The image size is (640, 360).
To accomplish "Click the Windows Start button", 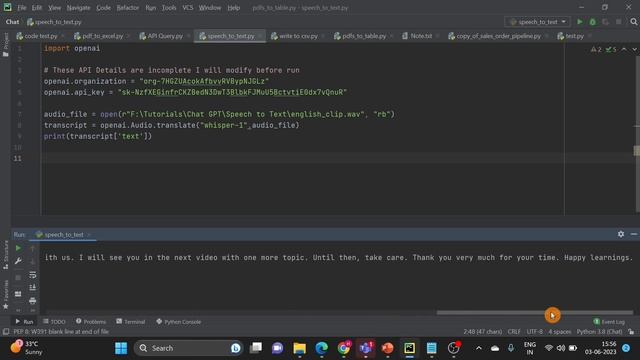I will tap(121, 348).
